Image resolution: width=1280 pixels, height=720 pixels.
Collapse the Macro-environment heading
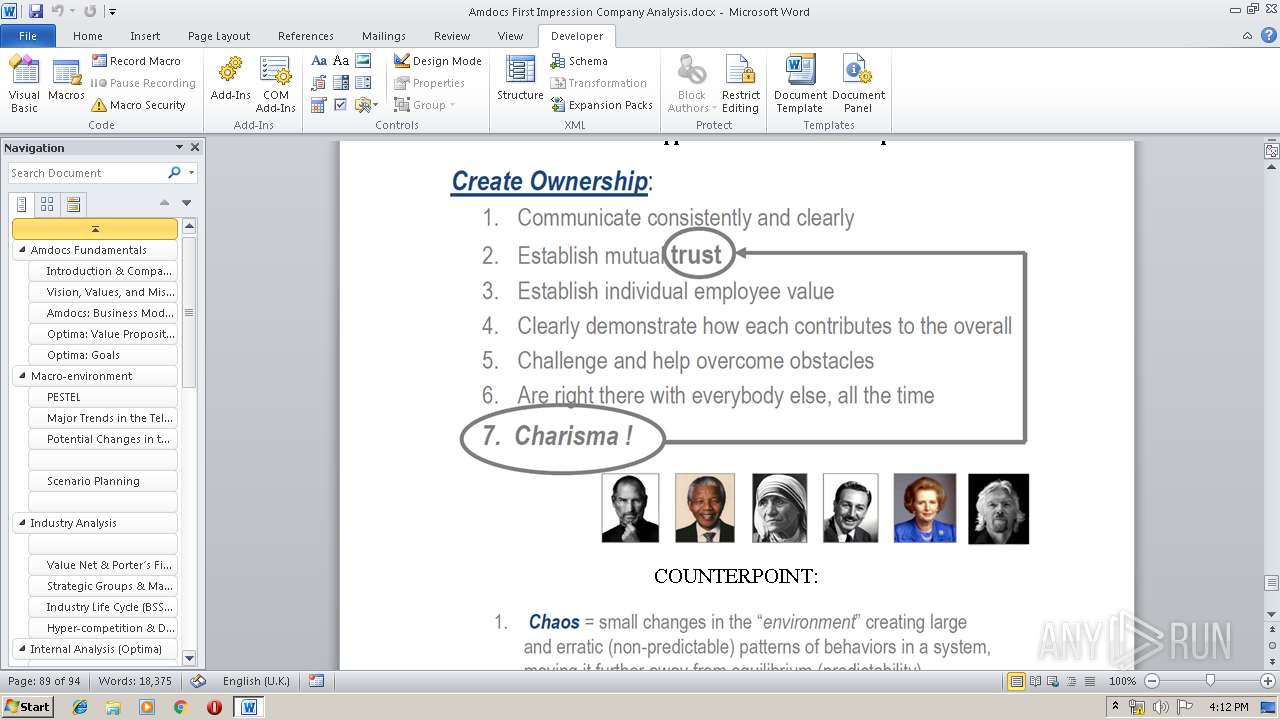click(x=22, y=376)
